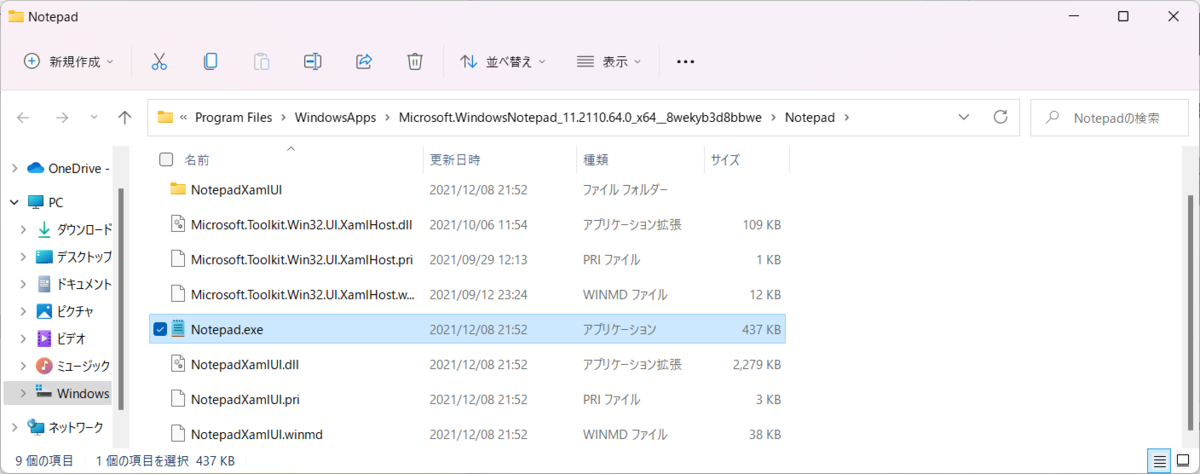Viewport: 1200px width, 474px height.
Task: Switch to details view in status bar
Action: [x=1160, y=461]
